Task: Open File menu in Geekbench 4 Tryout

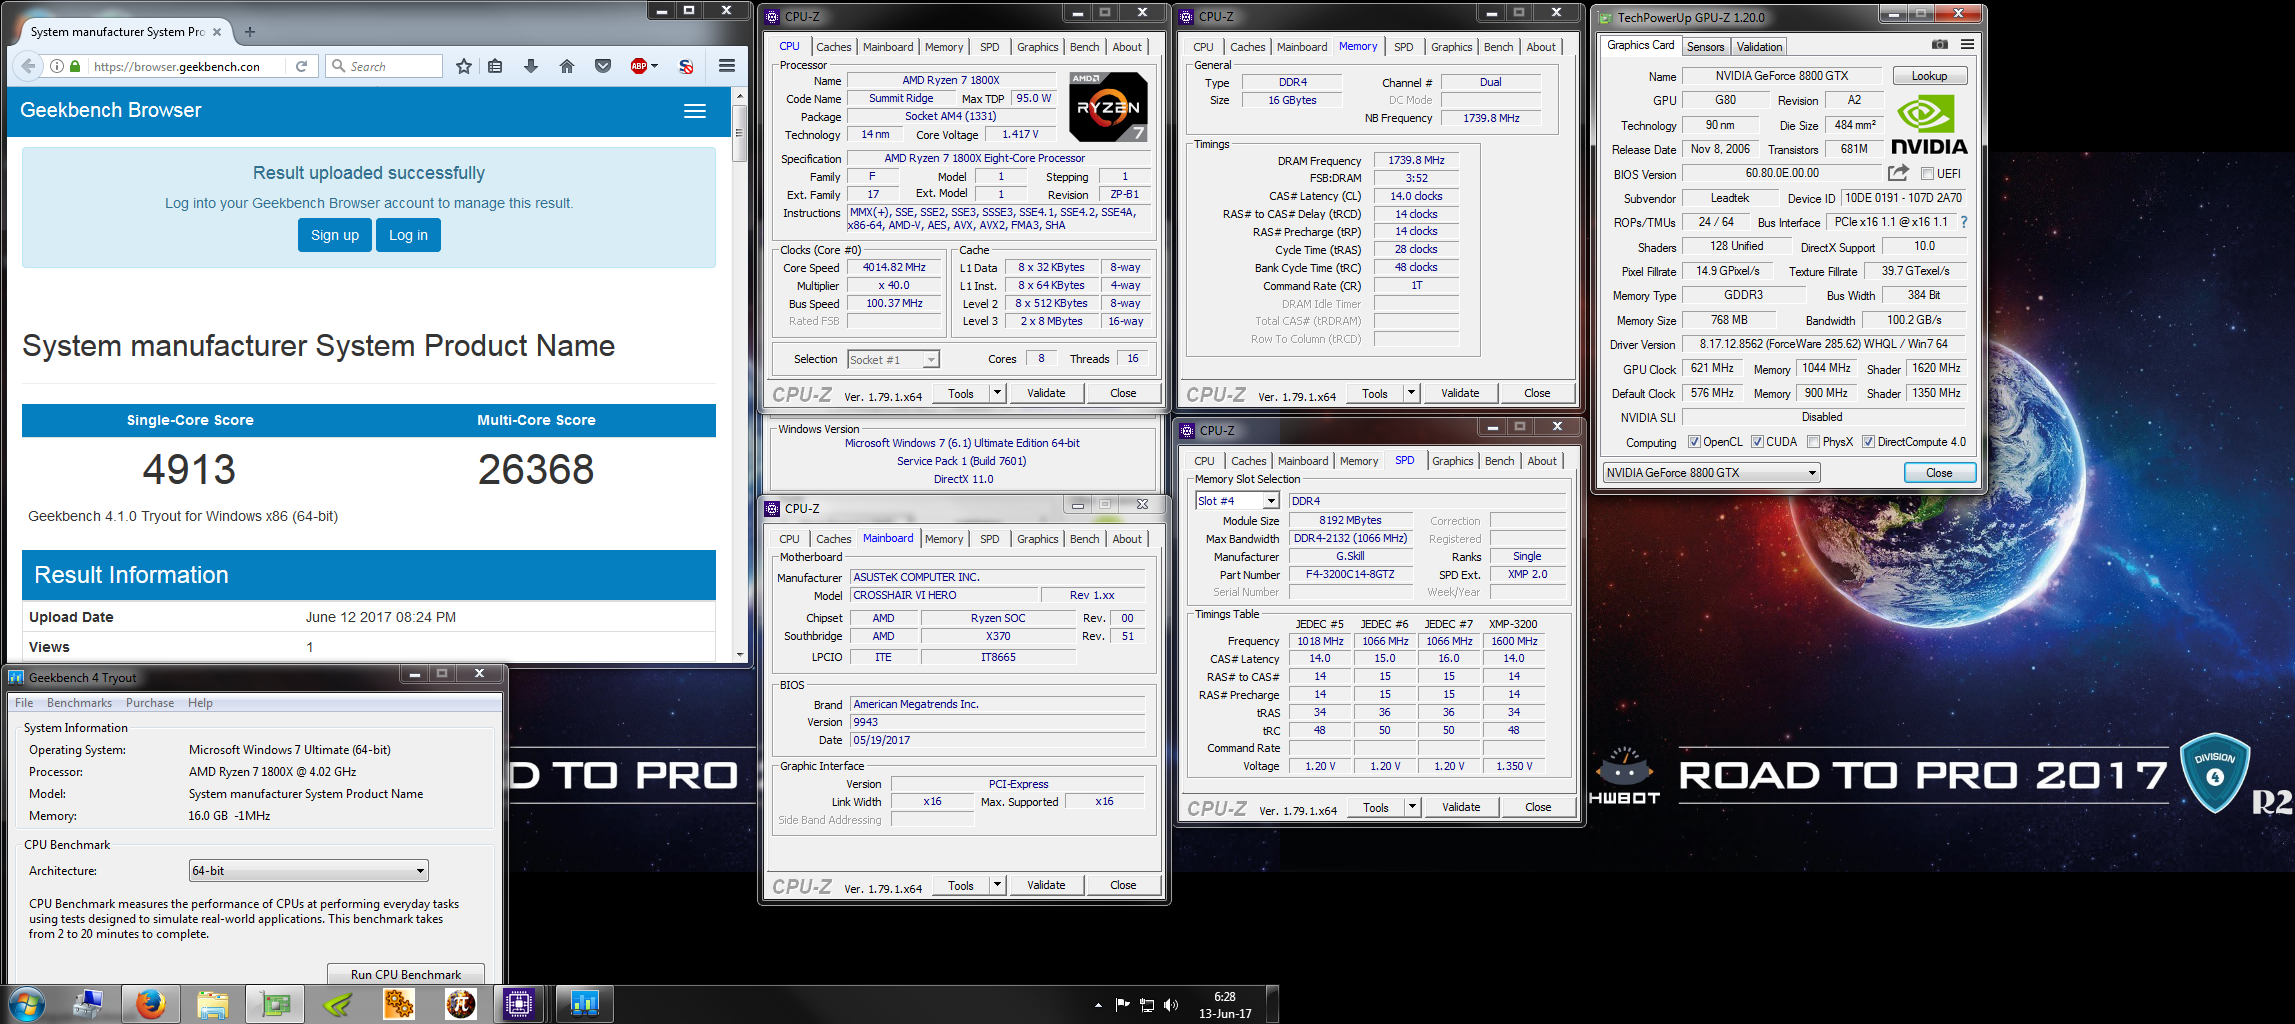Action: [24, 703]
